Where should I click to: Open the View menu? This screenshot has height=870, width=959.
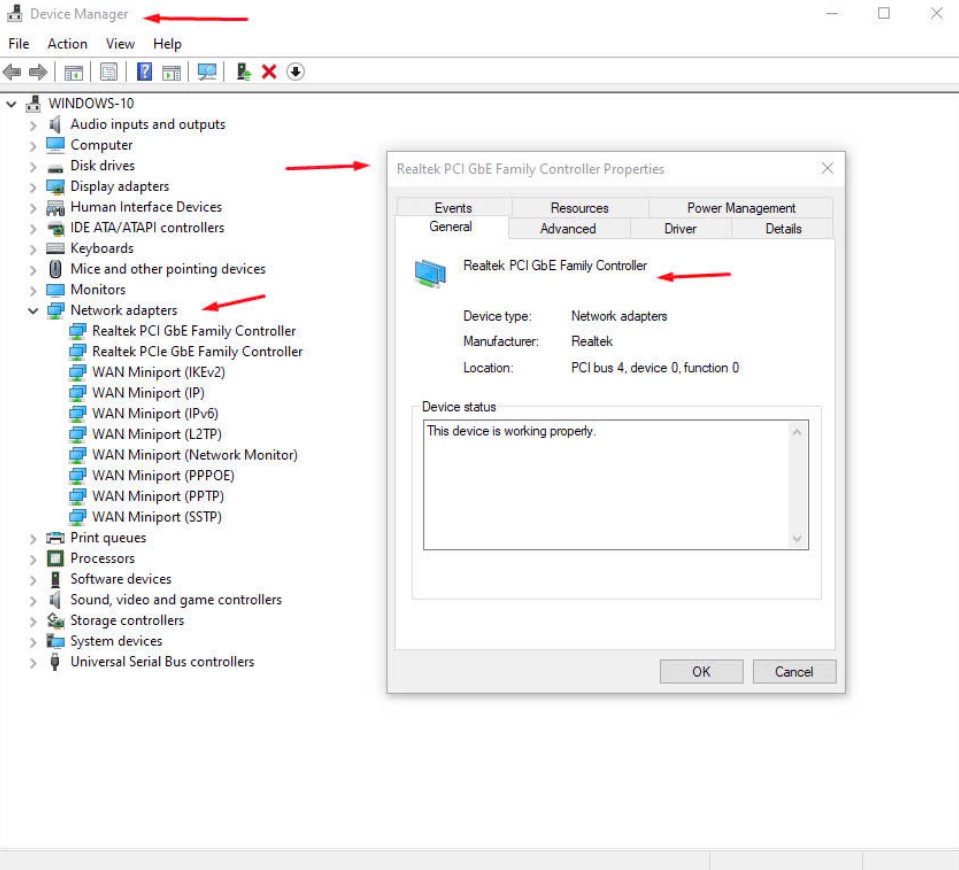click(120, 44)
